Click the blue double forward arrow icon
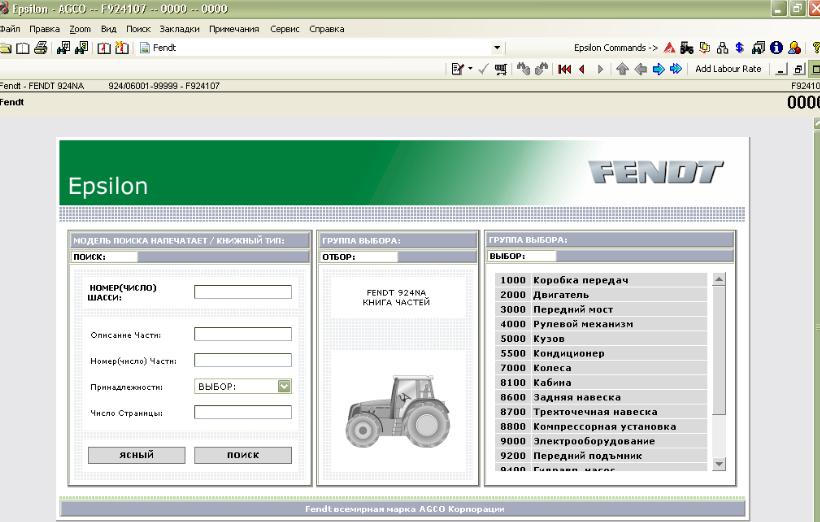Screen dimensions: 820x522 click(676, 69)
